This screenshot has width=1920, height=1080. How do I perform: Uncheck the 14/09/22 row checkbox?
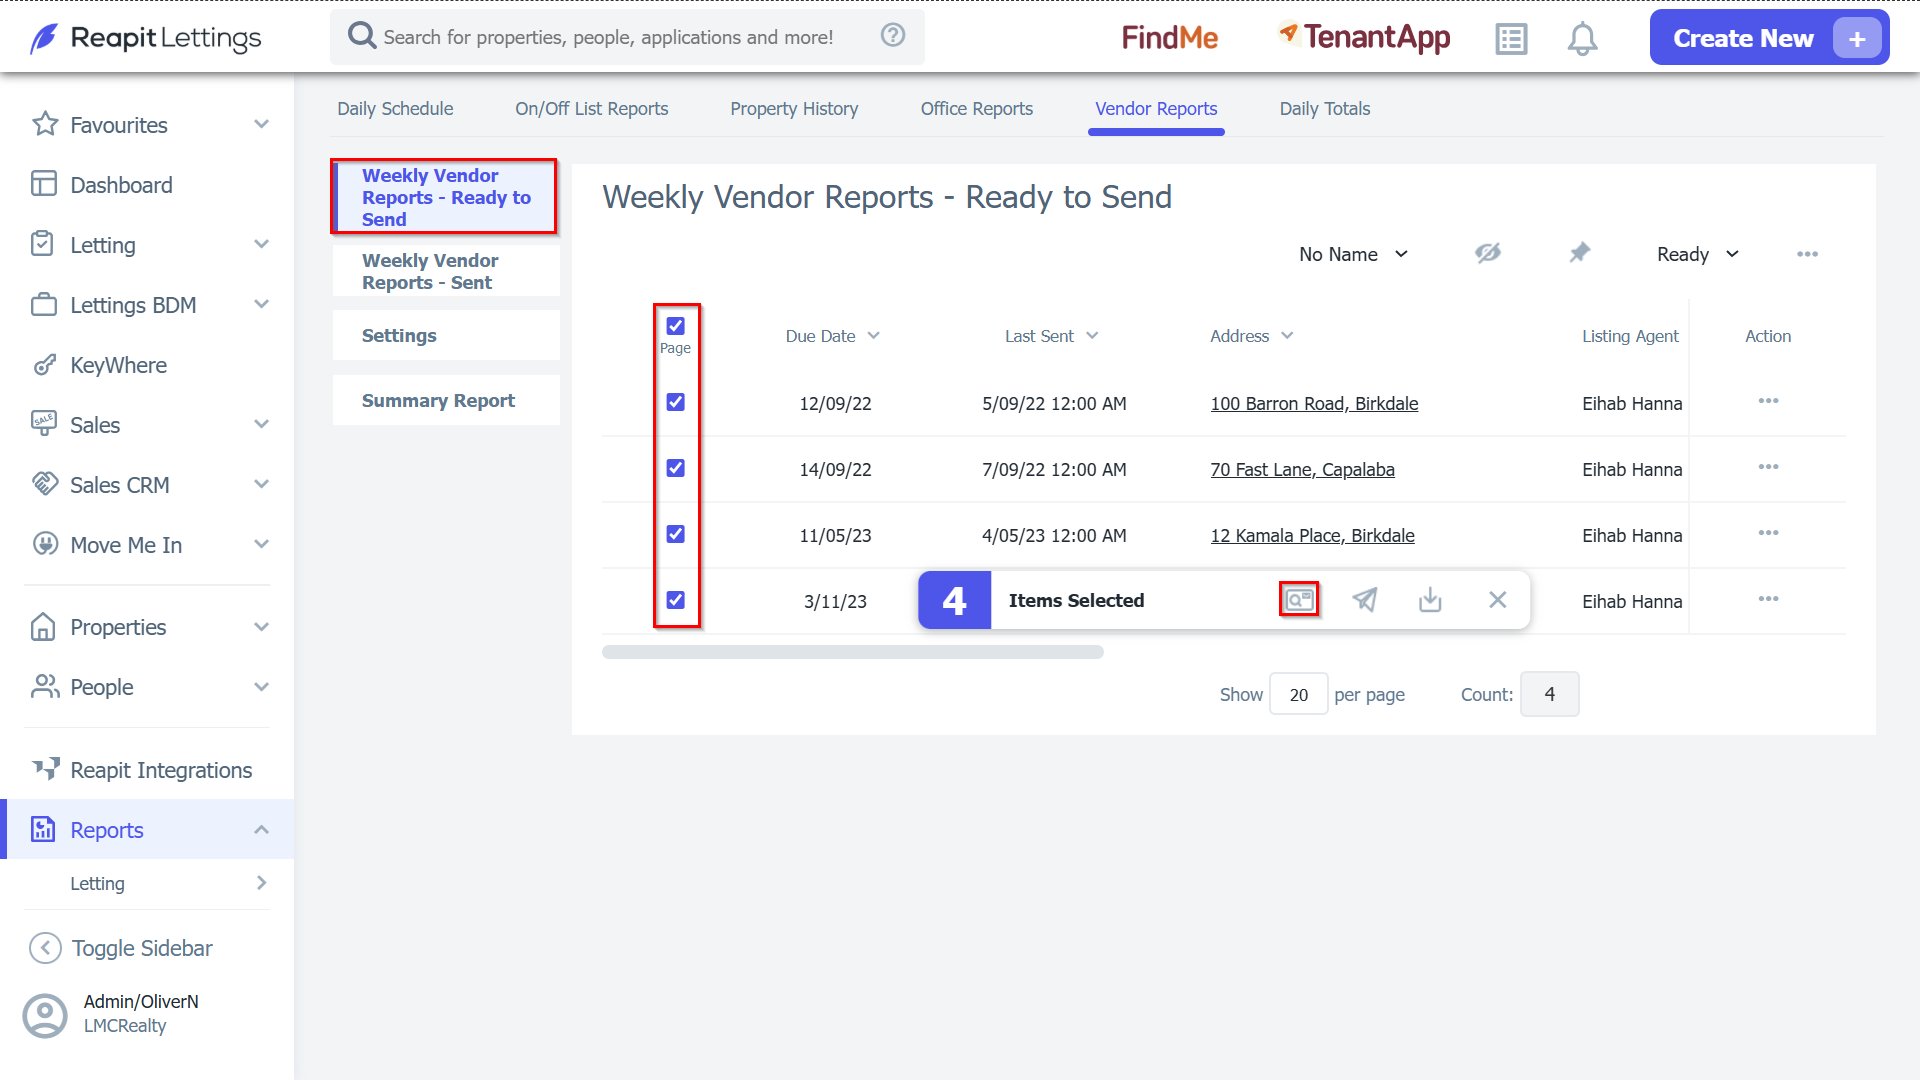coord(676,468)
